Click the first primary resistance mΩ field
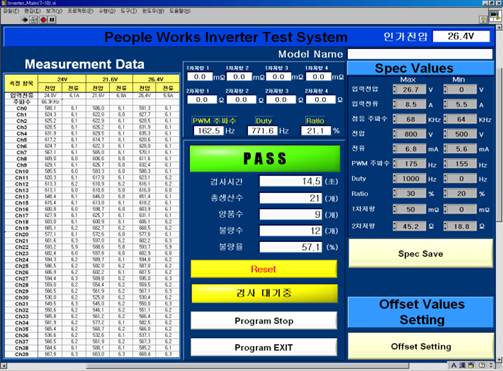The width and height of the screenshot is (503, 371). (200, 77)
